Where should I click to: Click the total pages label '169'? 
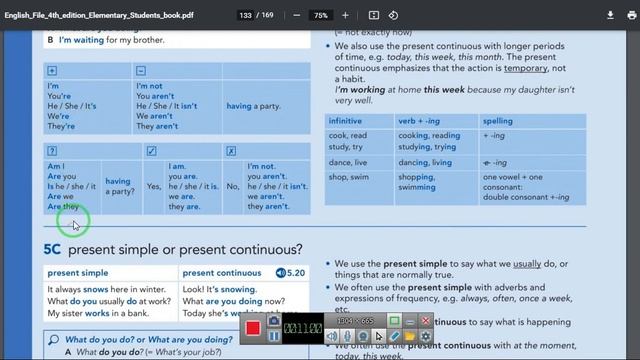(x=267, y=15)
